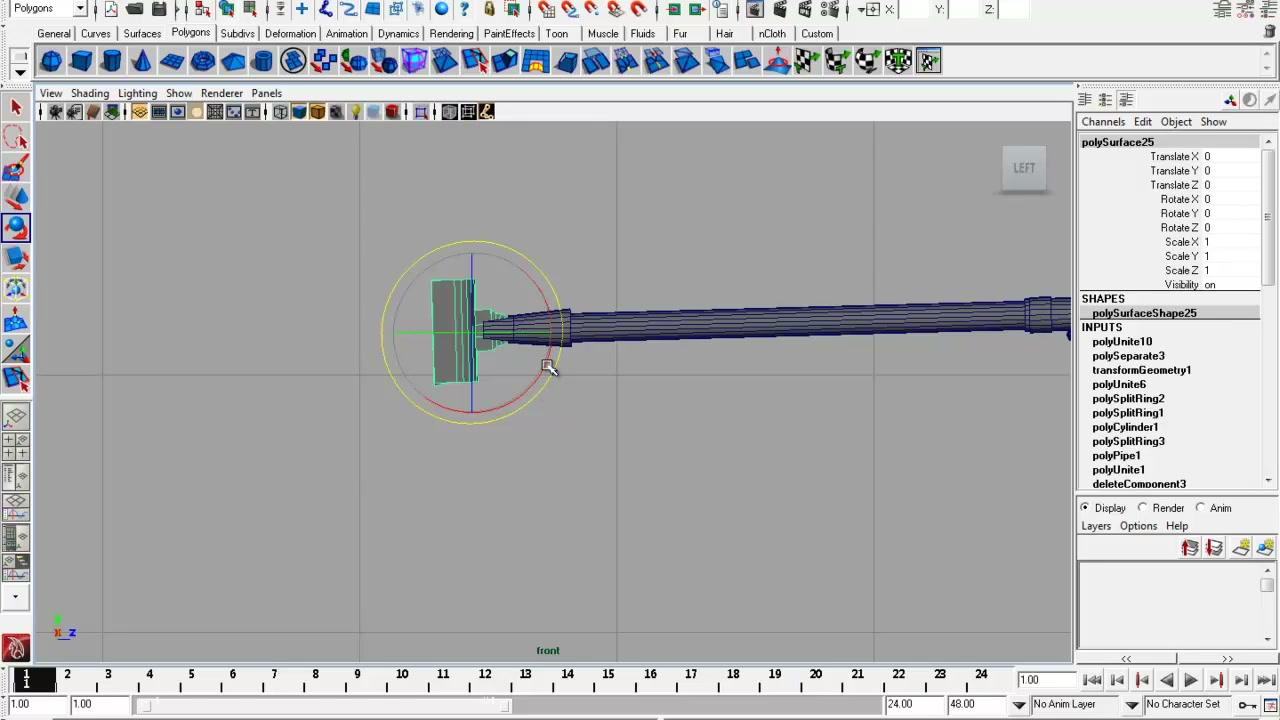
Task: Activate the Move tool in toolbox
Action: [x=16, y=198]
